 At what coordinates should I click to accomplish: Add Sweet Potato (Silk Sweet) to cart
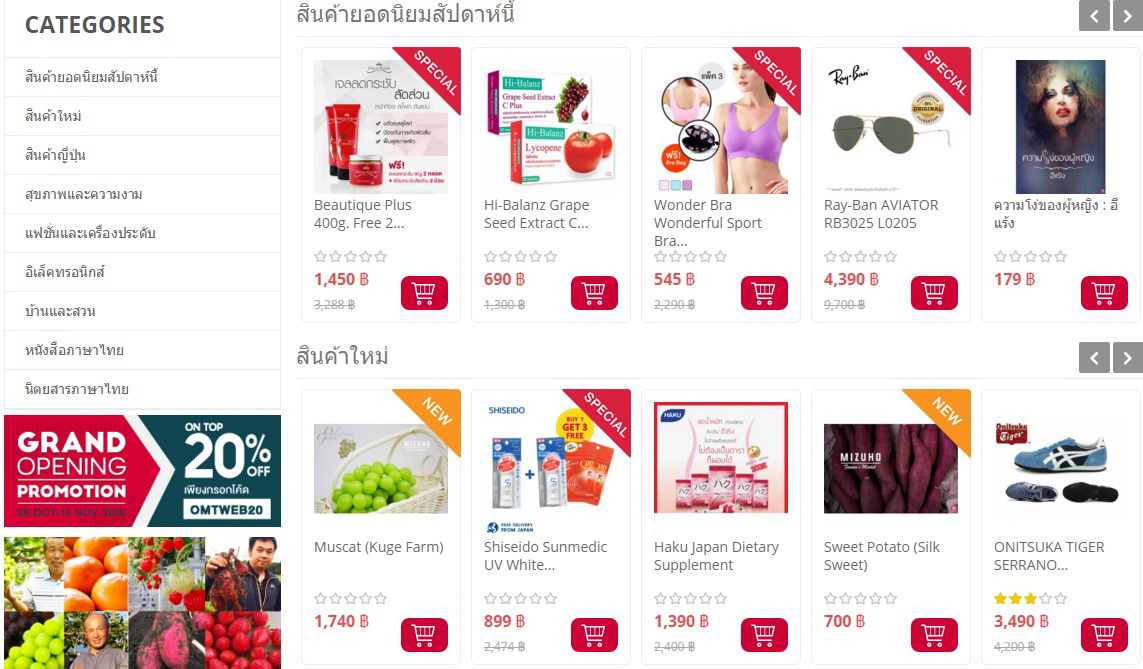[x=935, y=635]
